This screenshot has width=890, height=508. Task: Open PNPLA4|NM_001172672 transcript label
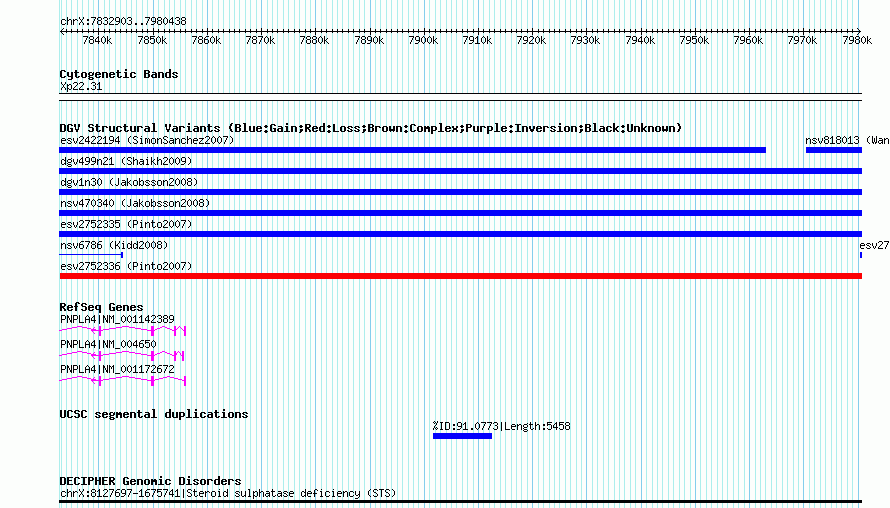tap(117, 369)
